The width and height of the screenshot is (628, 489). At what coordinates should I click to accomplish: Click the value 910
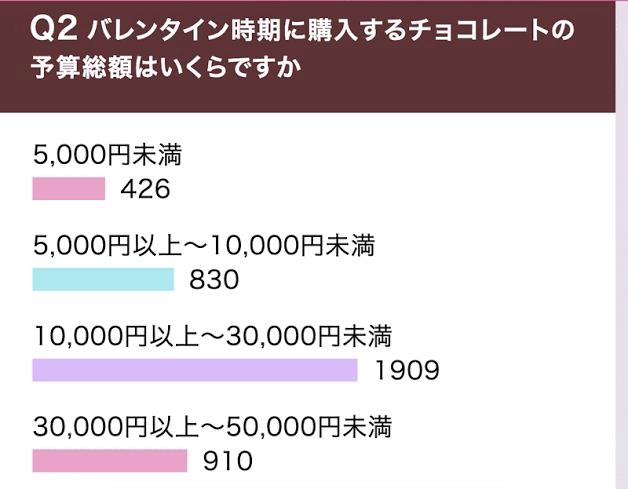228,462
